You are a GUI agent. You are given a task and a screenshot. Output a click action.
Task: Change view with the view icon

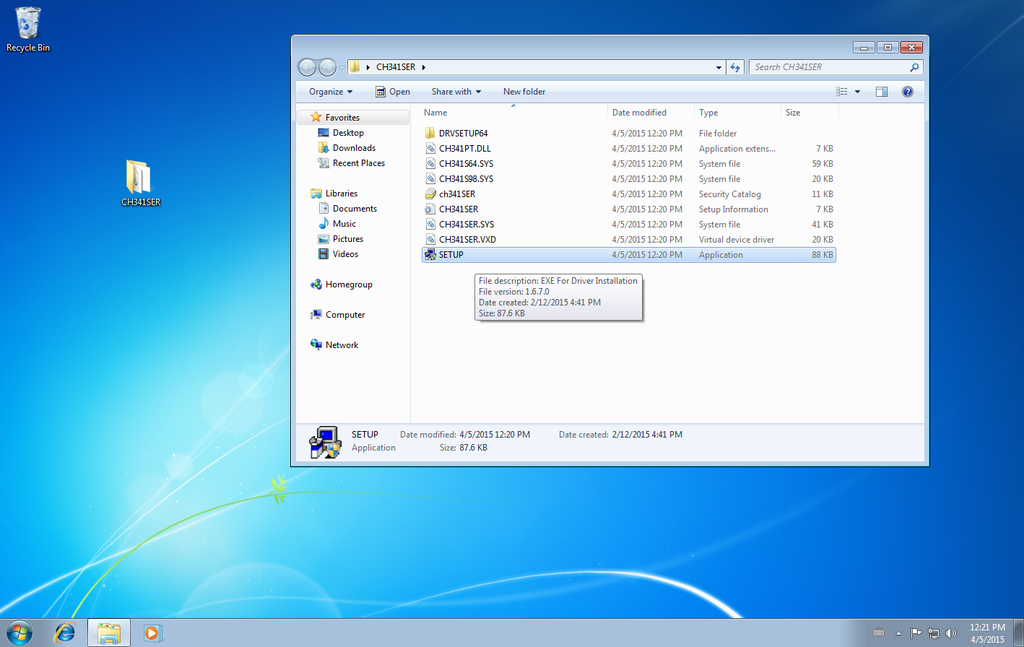tap(842, 91)
